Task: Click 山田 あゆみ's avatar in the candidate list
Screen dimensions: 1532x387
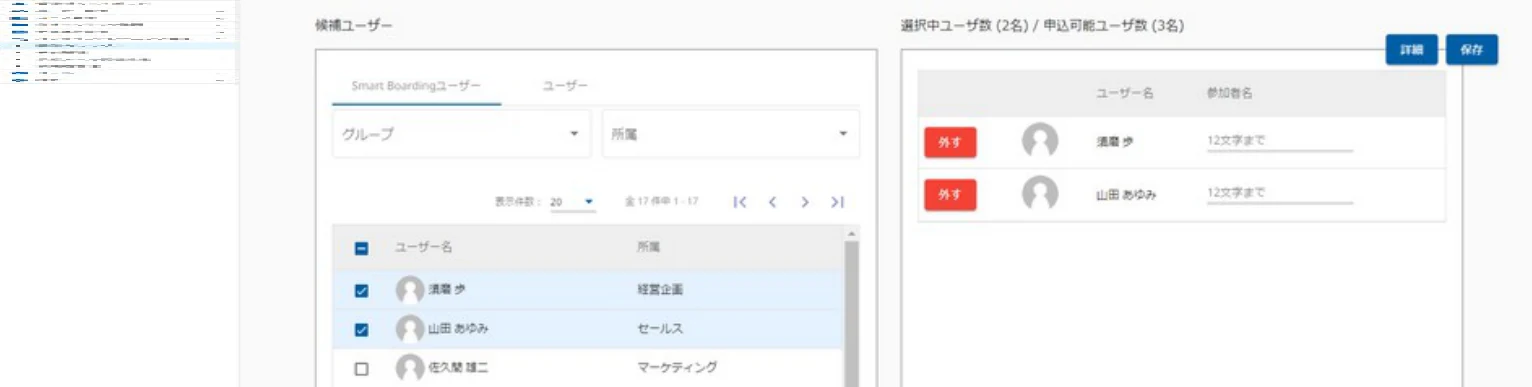Action: pos(410,329)
